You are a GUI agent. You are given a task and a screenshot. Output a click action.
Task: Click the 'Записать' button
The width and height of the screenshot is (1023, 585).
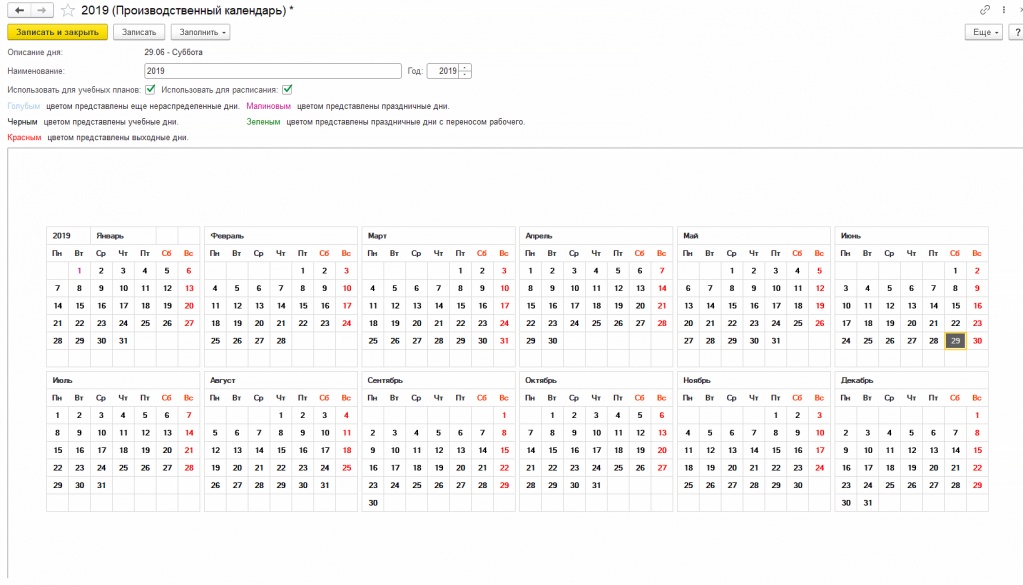138,32
